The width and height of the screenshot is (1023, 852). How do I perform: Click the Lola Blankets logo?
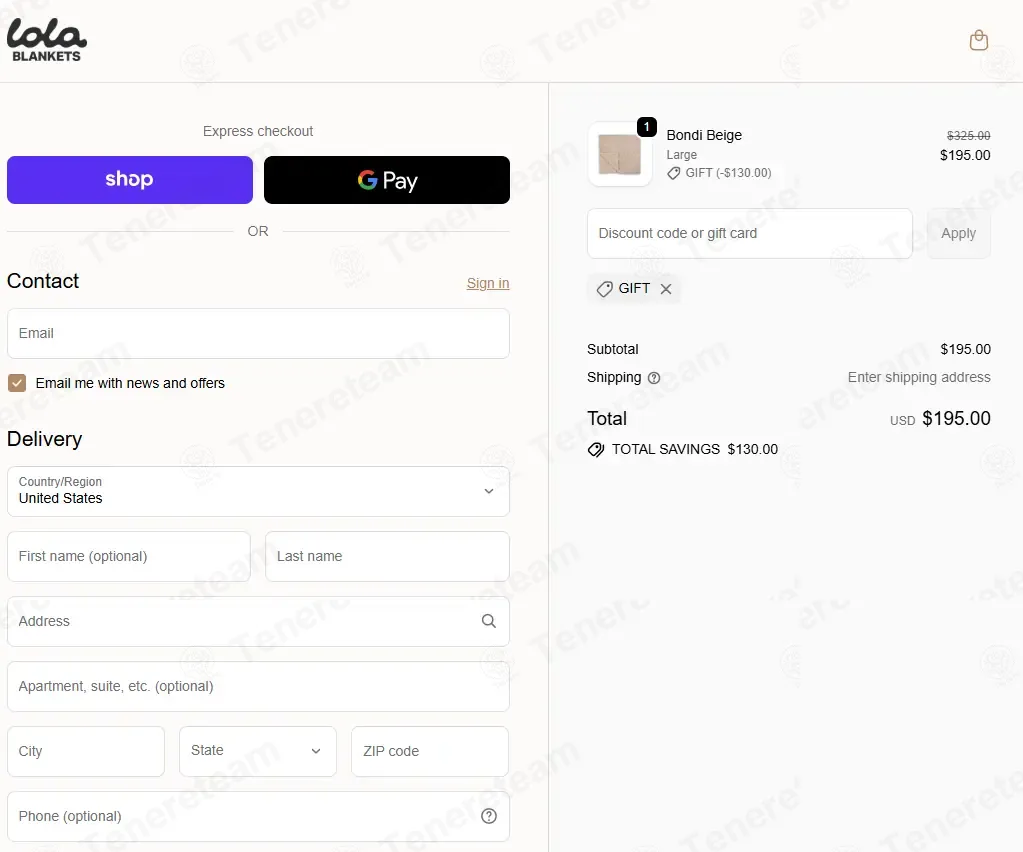pos(46,40)
